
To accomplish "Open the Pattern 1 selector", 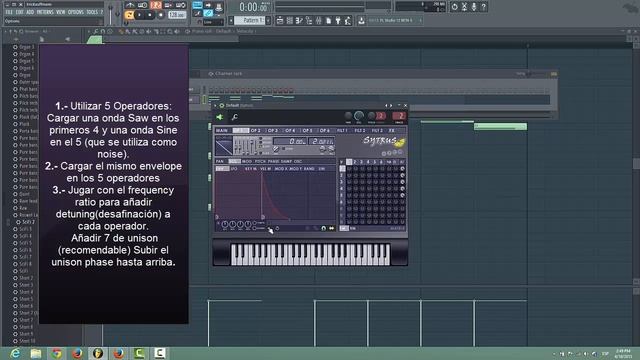I will (x=249, y=20).
